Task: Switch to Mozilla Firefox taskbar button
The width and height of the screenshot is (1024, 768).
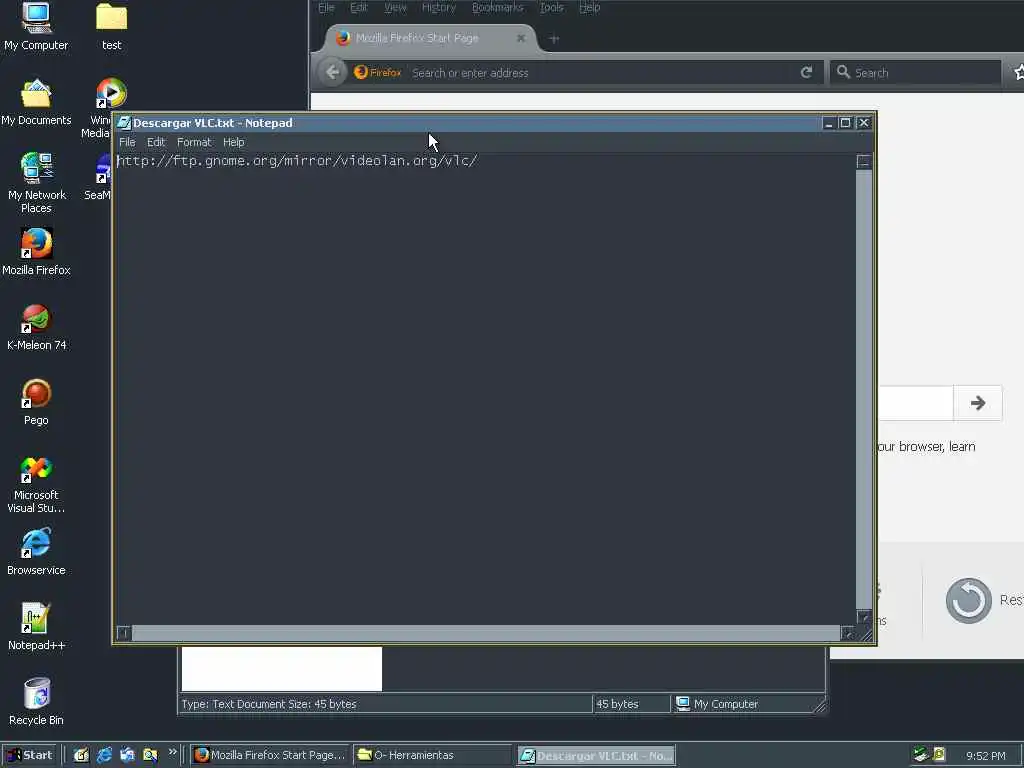Action: pyautogui.click(x=270, y=755)
